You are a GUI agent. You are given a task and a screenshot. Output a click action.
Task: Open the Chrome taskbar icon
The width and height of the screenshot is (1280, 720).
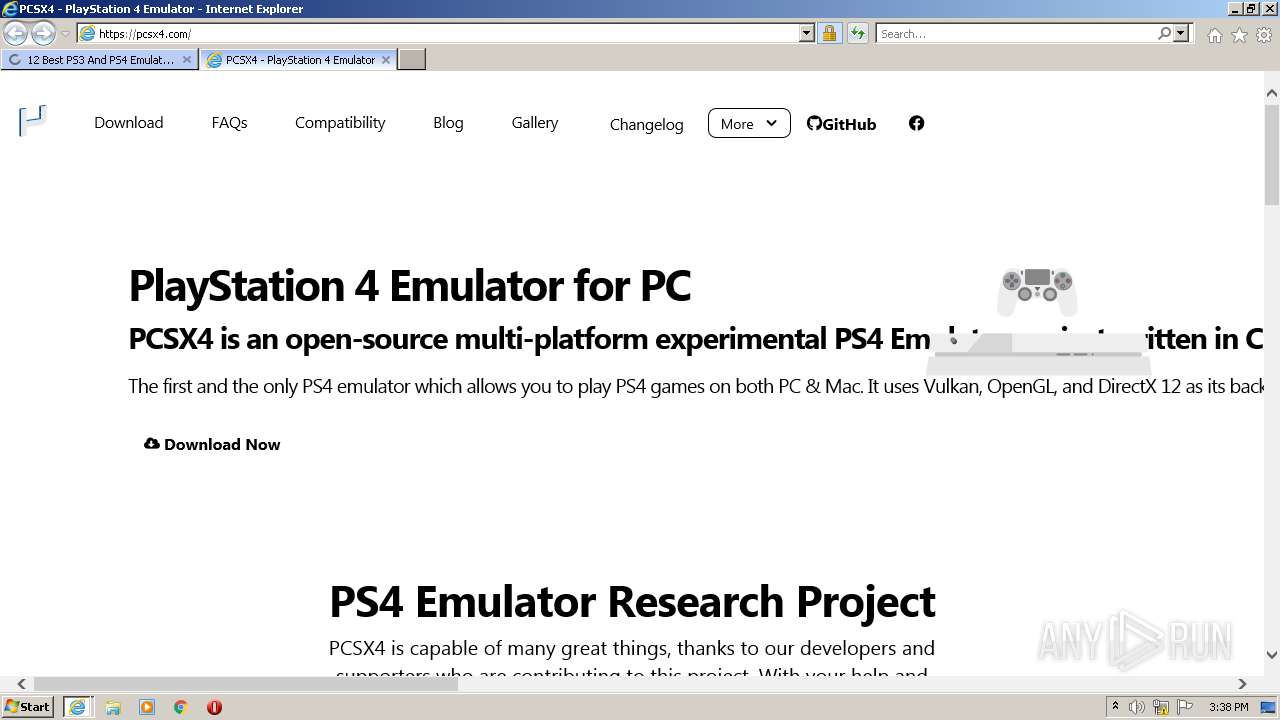[x=181, y=707]
